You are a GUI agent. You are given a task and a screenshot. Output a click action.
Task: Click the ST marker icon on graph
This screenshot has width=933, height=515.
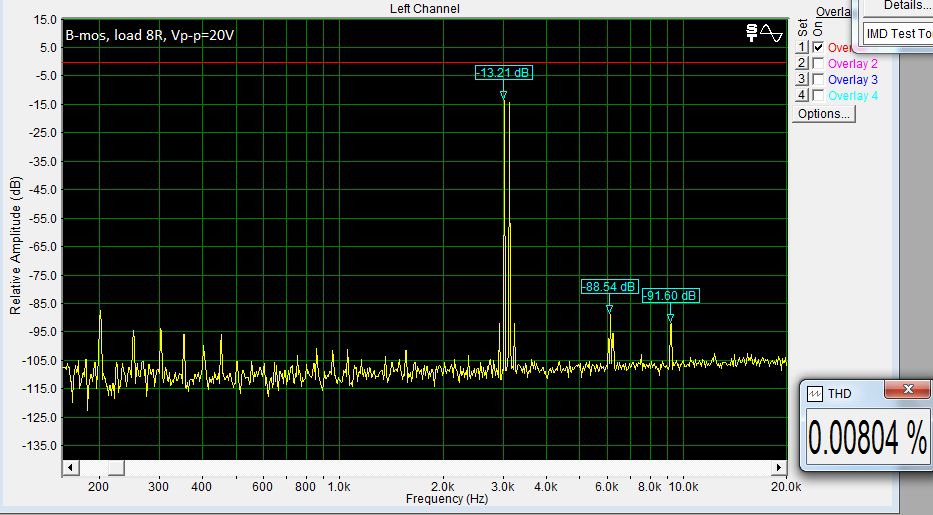click(x=752, y=33)
